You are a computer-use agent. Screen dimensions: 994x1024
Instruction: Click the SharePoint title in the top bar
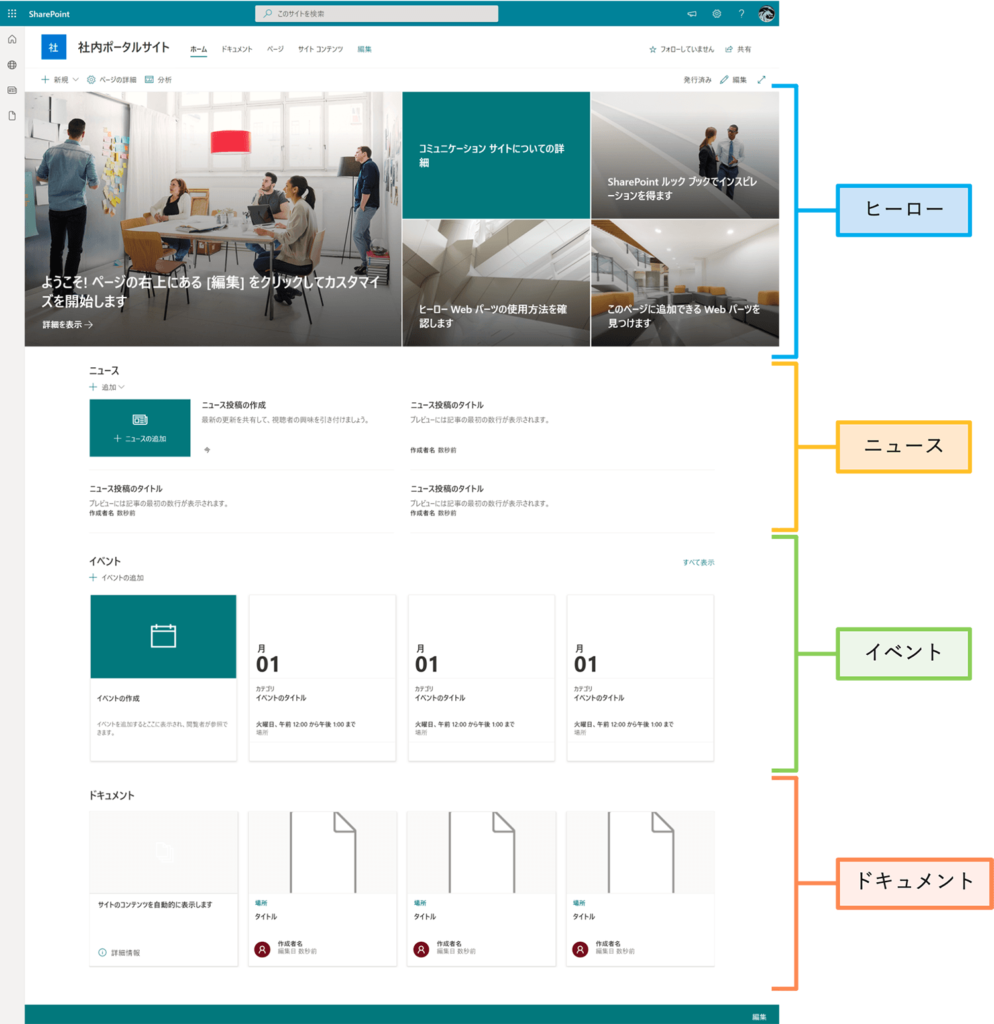click(x=49, y=14)
